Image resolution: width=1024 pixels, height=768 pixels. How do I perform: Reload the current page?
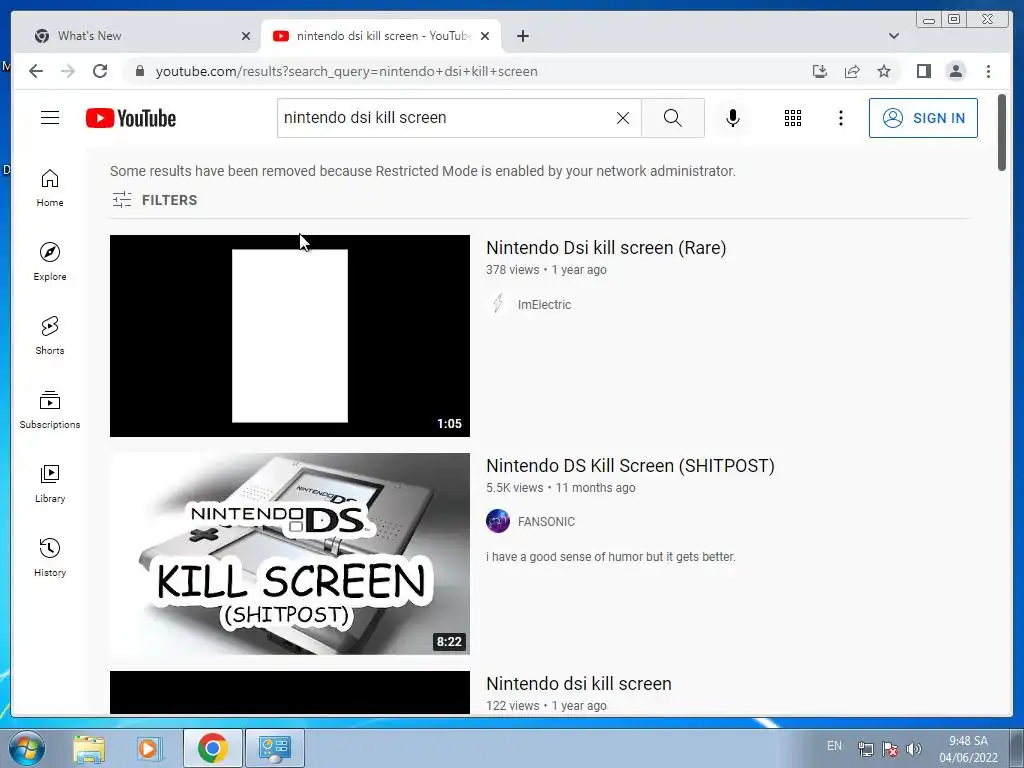pyautogui.click(x=100, y=71)
